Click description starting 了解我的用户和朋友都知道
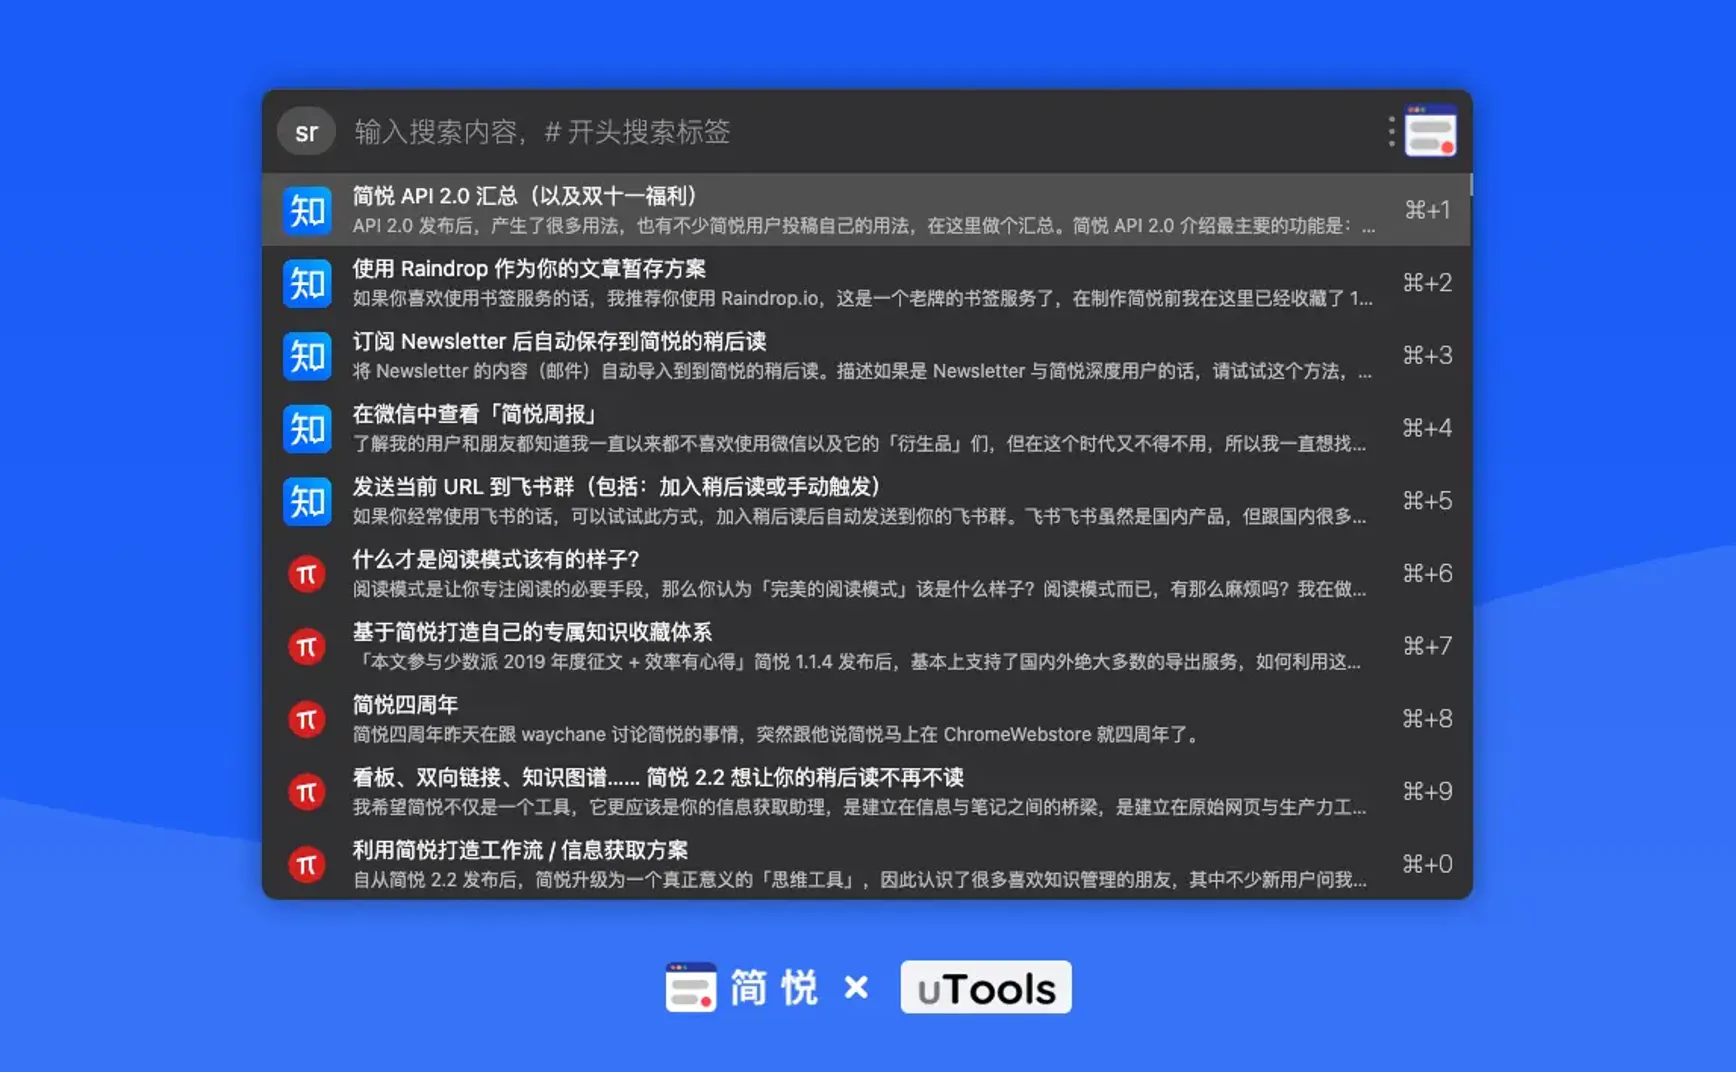 860,444
